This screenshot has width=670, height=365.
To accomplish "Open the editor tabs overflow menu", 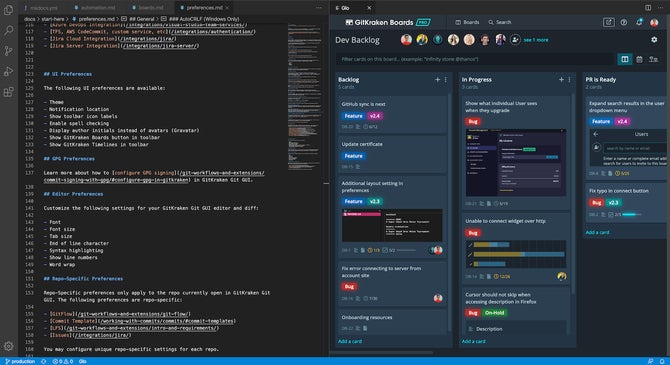I will [319, 8].
